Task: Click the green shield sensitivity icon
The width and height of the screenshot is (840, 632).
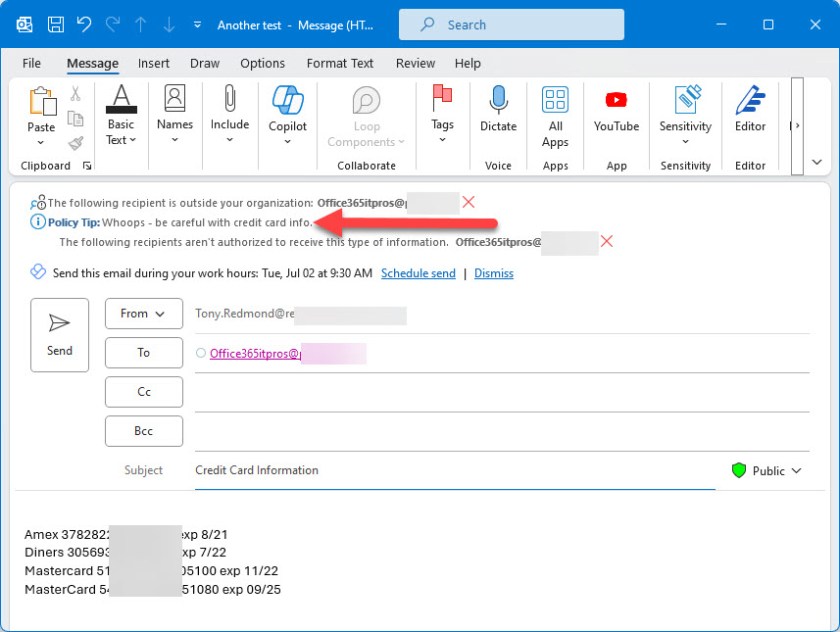Action: point(739,470)
